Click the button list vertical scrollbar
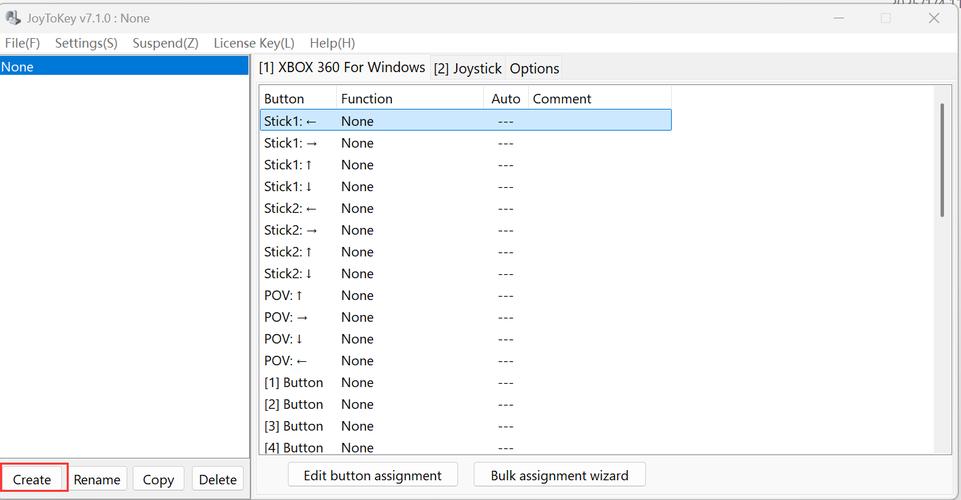 point(941,160)
